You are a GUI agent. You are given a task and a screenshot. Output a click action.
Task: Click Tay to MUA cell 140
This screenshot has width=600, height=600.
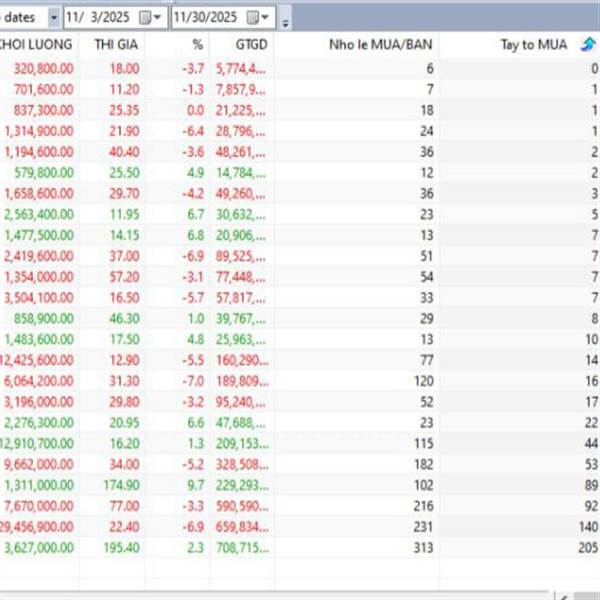588,527
